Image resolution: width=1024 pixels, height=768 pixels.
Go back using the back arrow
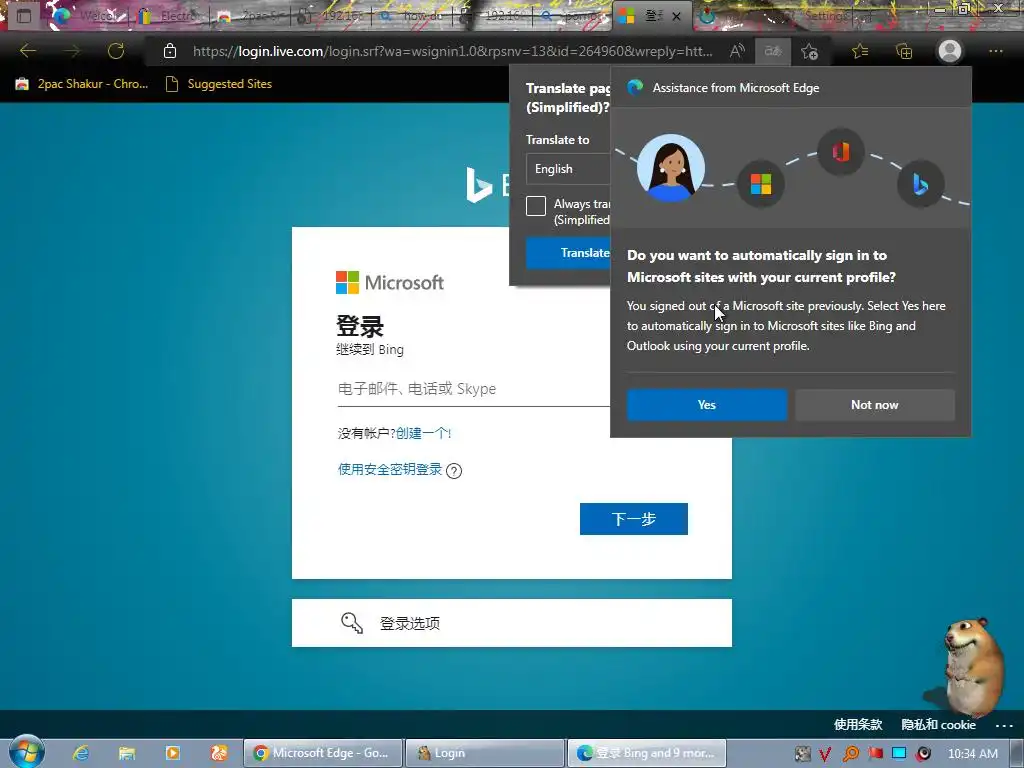coord(28,51)
